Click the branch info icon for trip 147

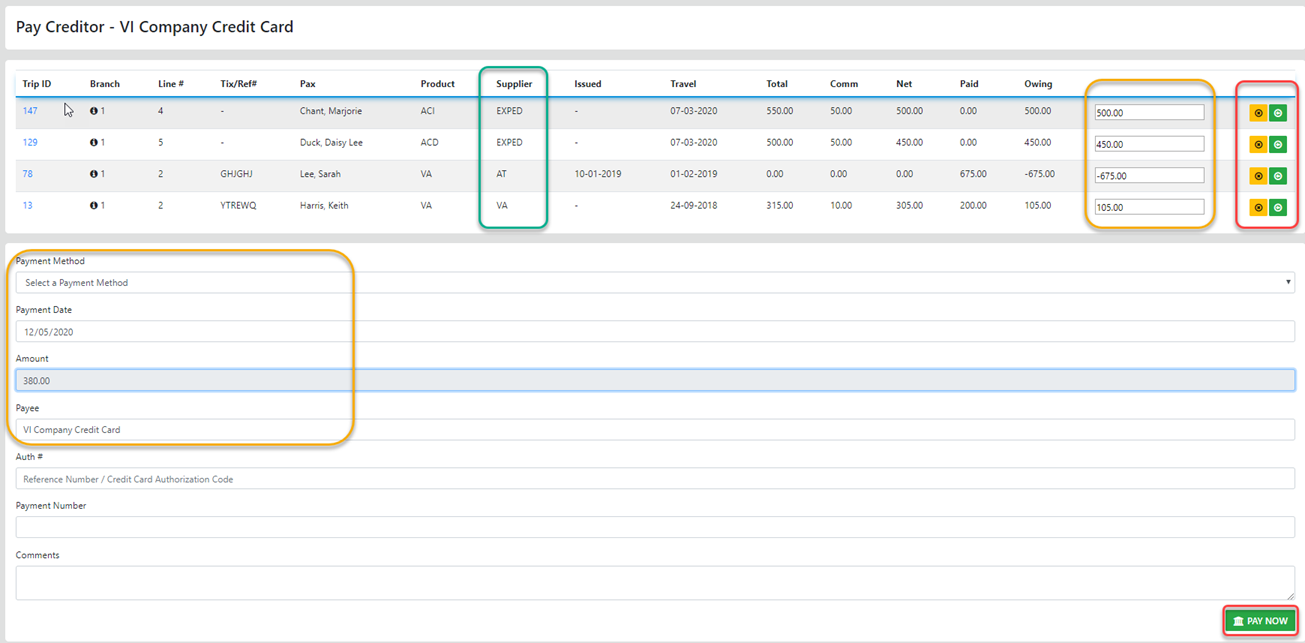(94, 111)
